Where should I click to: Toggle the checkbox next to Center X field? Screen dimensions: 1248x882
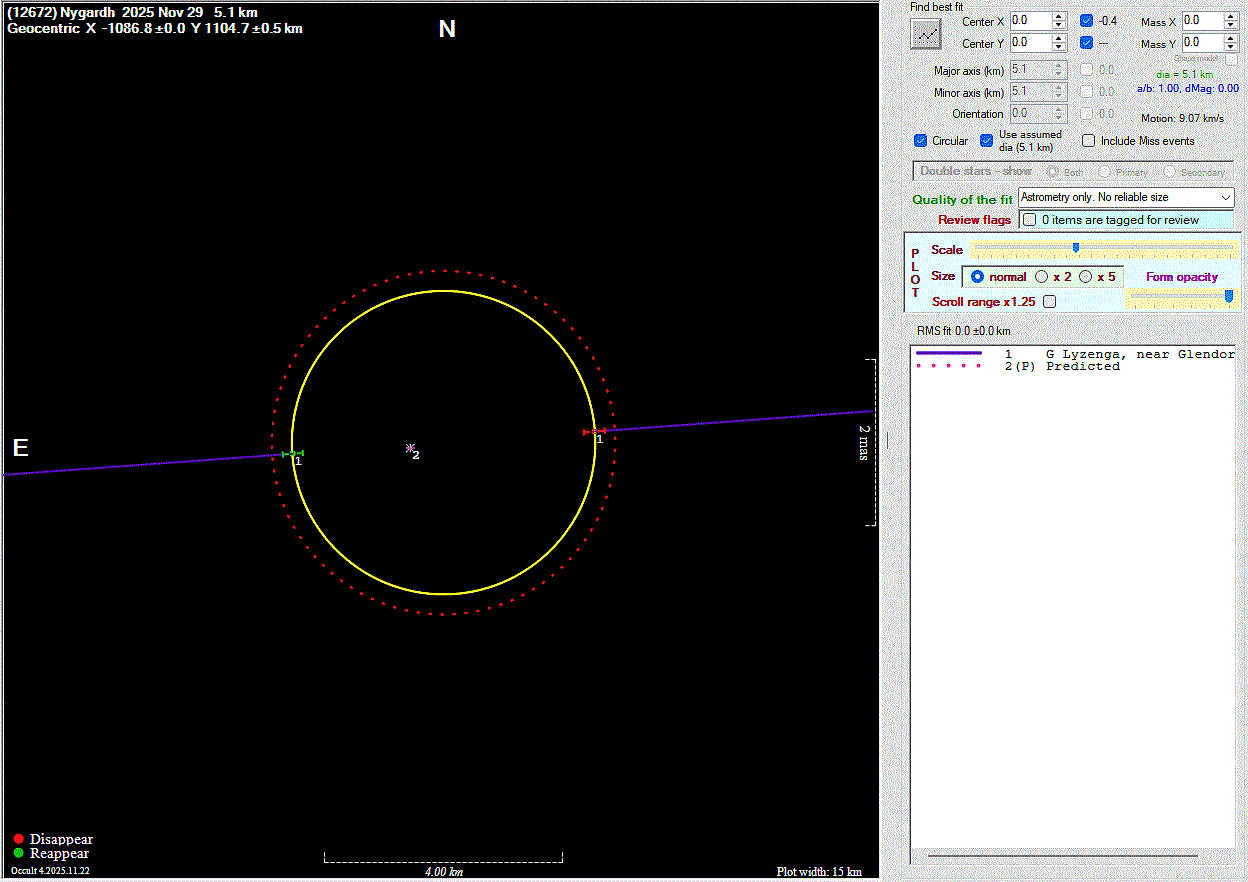1087,20
